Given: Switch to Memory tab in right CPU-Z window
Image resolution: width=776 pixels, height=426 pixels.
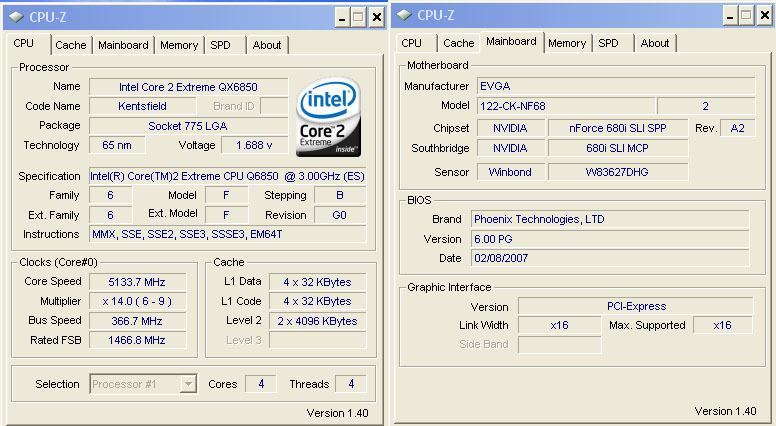Looking at the screenshot, I should click(567, 43).
